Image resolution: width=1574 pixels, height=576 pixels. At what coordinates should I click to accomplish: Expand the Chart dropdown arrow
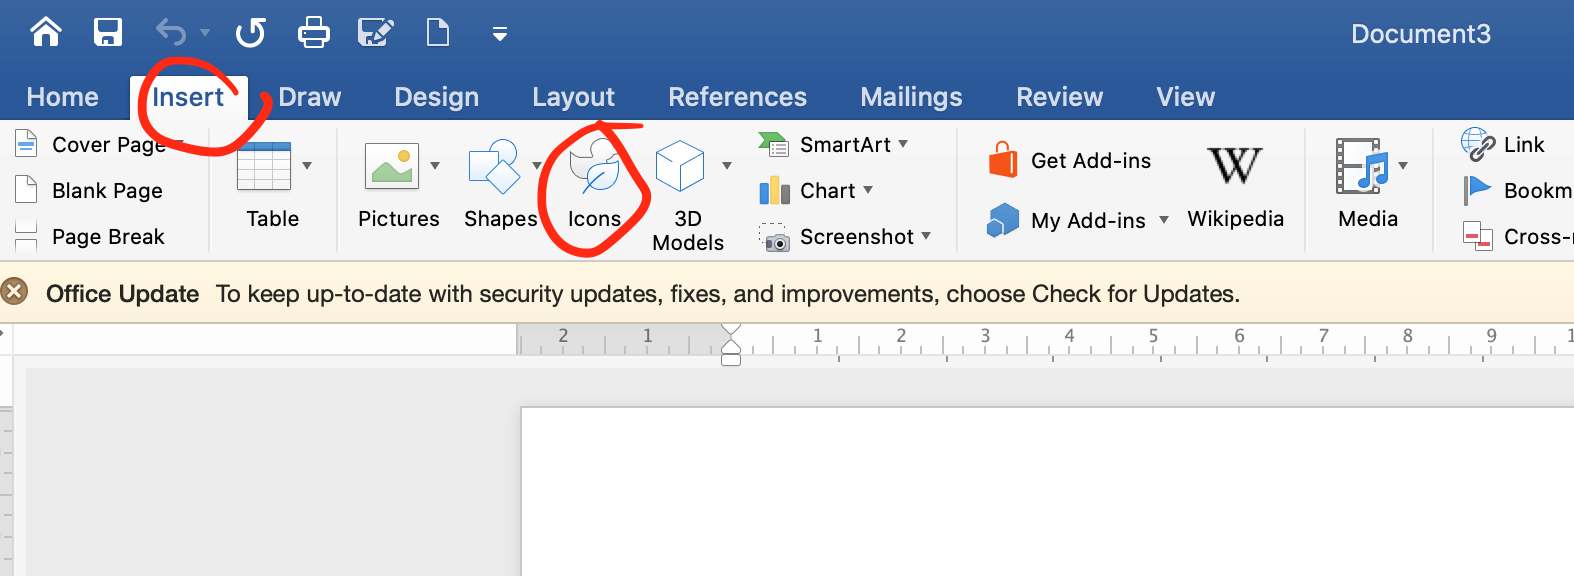[868, 190]
